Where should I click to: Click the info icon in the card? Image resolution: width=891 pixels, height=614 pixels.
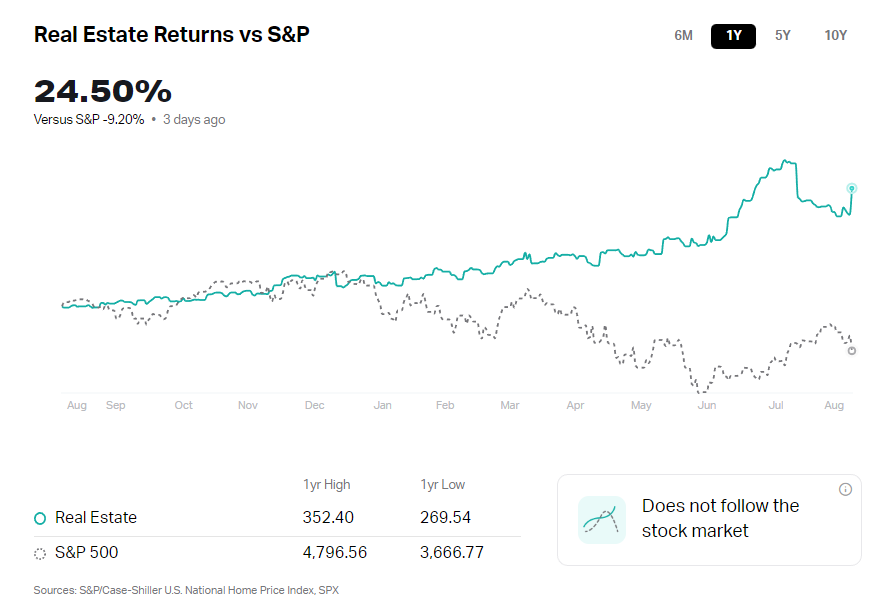point(845,489)
